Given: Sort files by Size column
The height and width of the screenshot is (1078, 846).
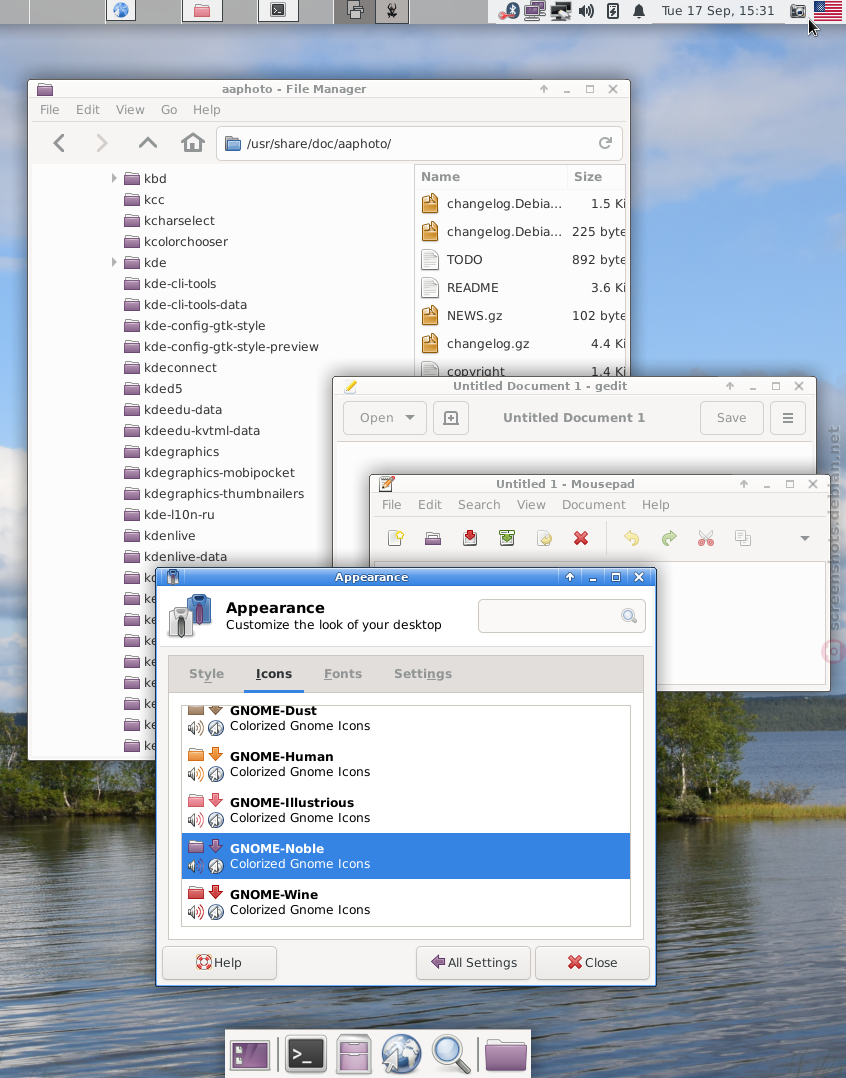Looking at the screenshot, I should (596, 177).
